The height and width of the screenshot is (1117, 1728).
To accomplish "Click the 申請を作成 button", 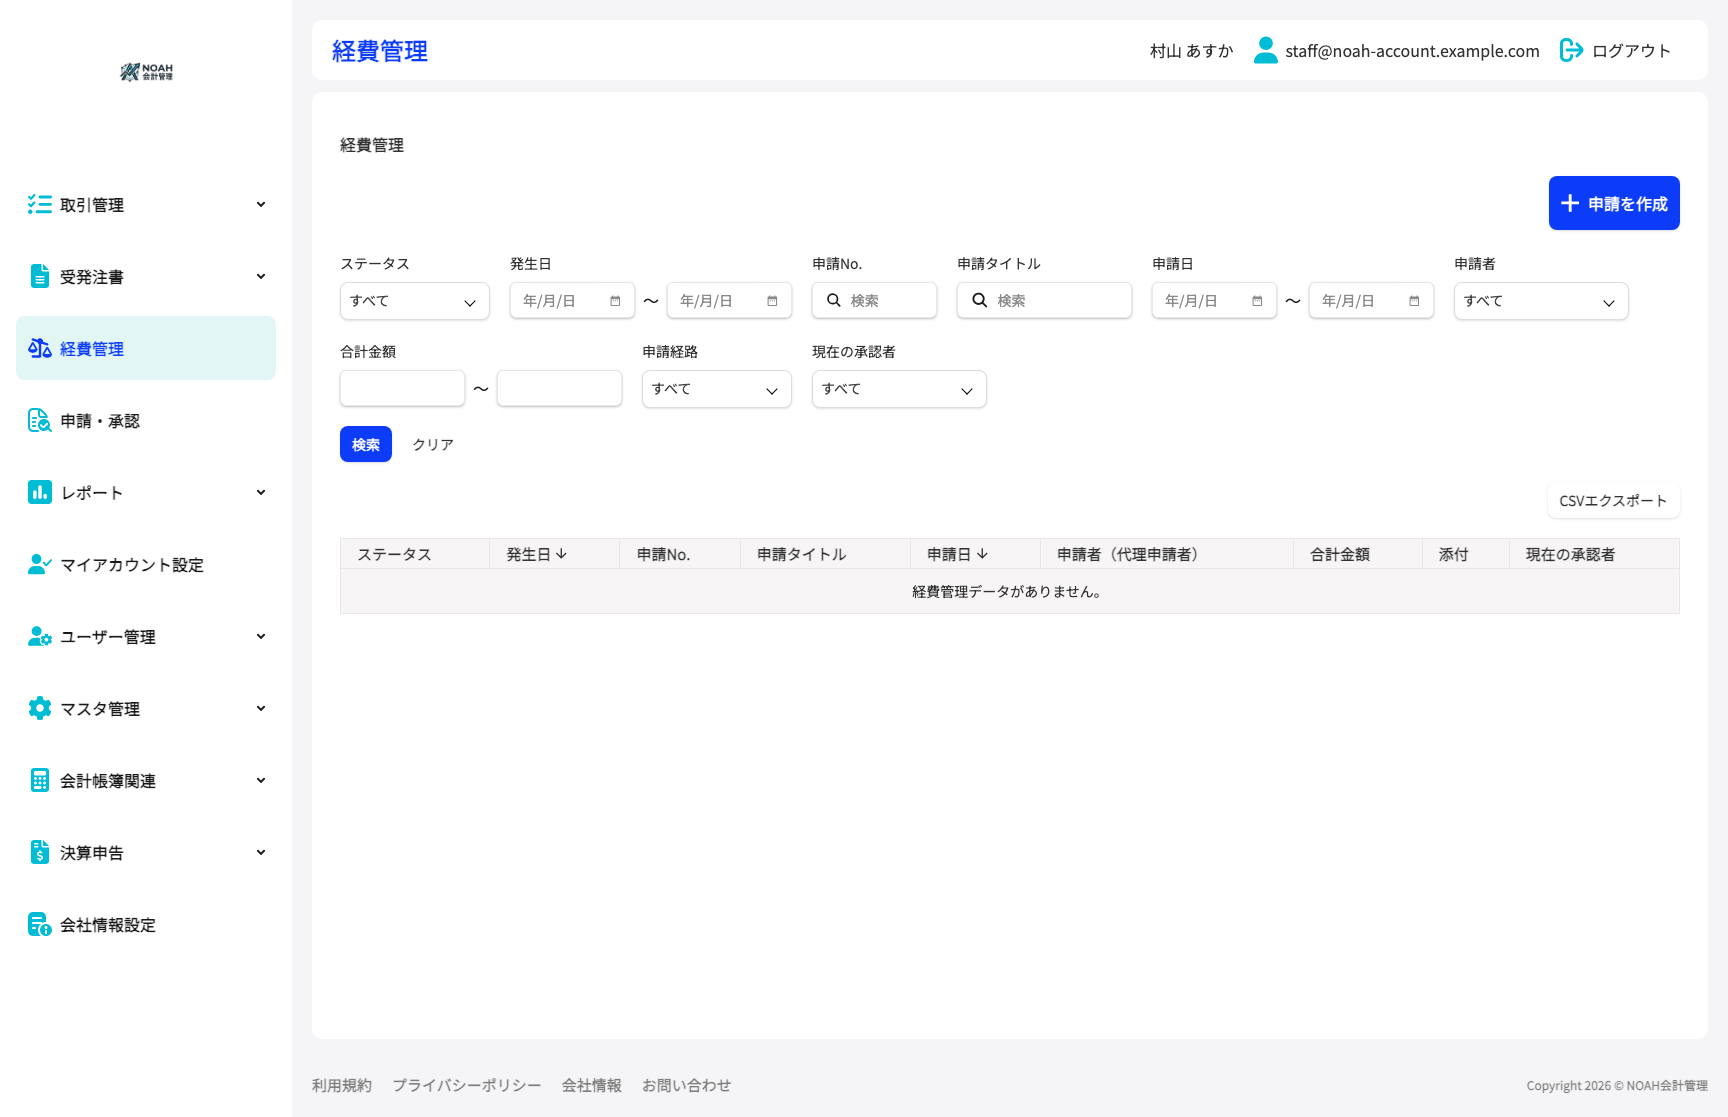I will pos(1614,203).
